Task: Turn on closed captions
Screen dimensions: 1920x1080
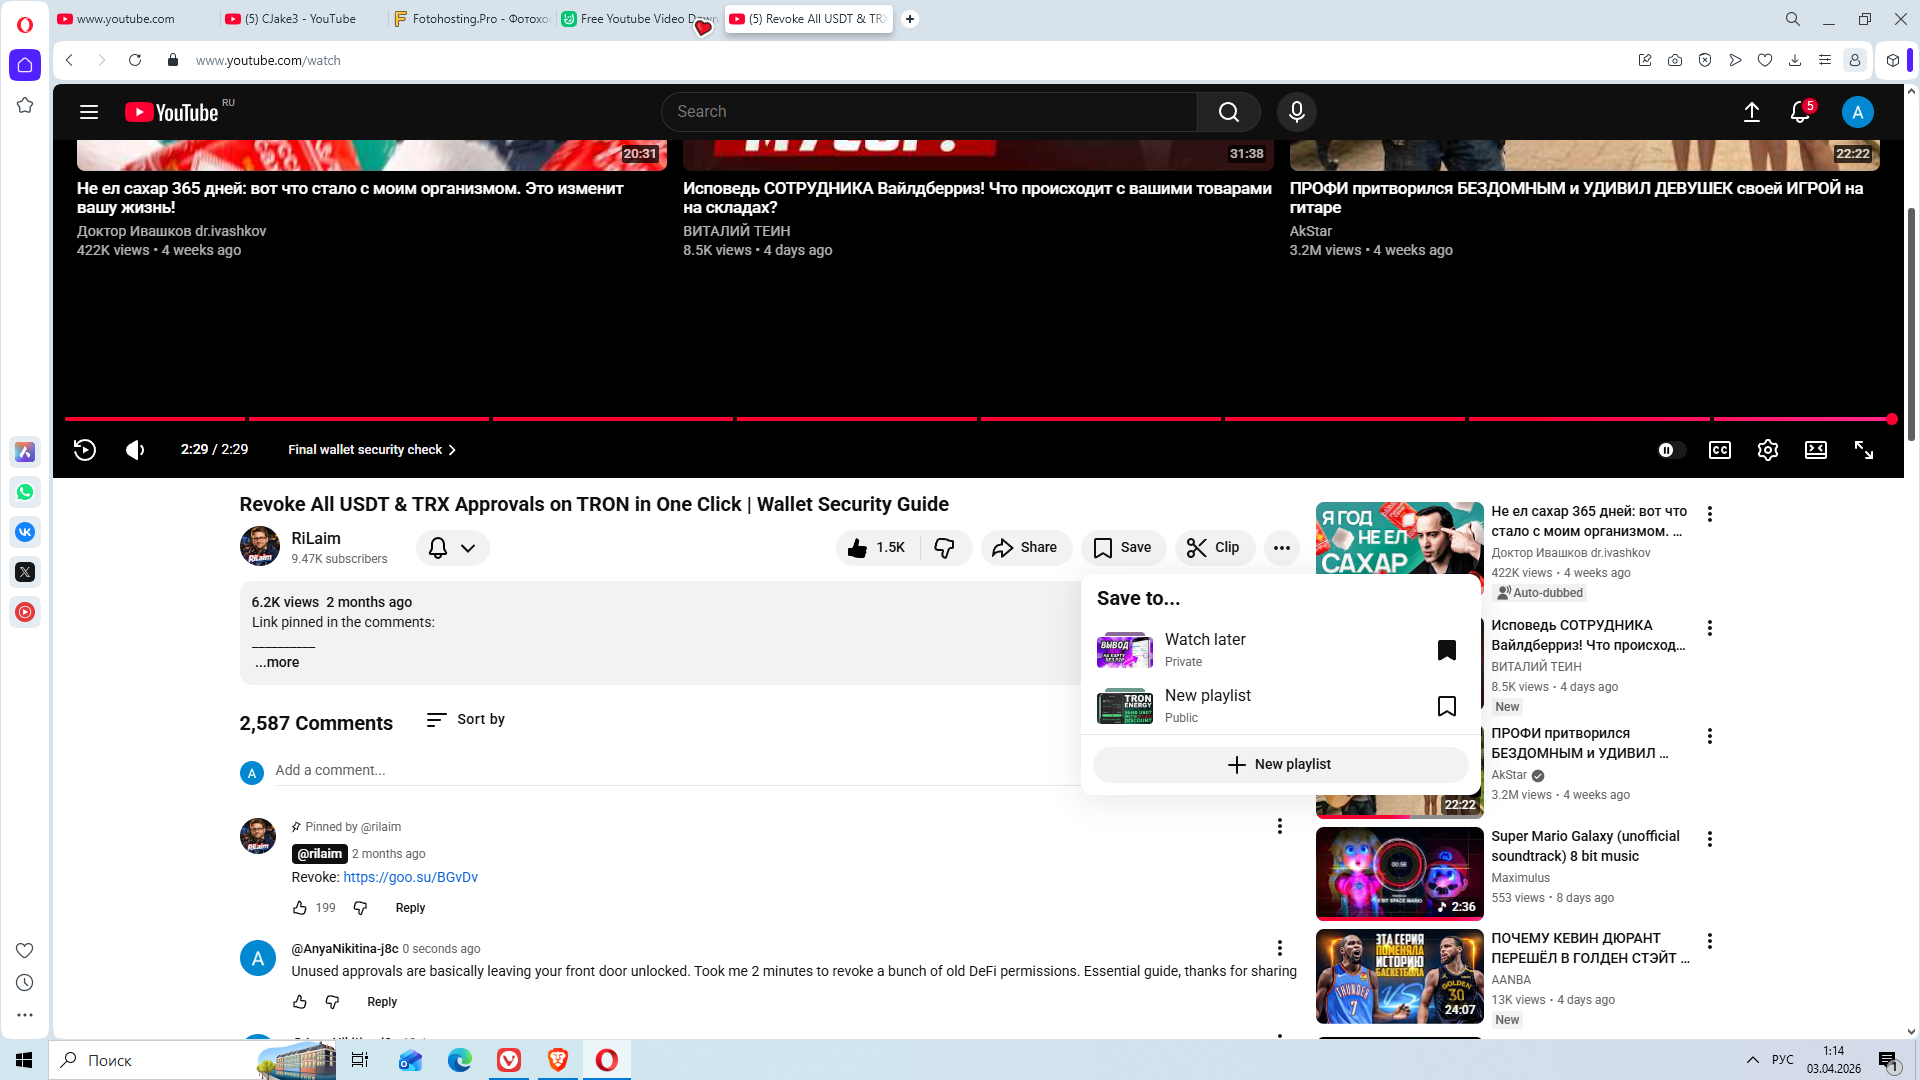Action: tap(1719, 450)
